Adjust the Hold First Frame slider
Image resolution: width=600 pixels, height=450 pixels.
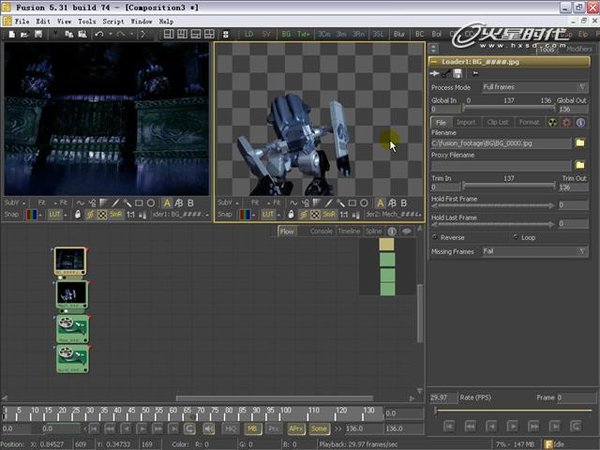coord(493,205)
